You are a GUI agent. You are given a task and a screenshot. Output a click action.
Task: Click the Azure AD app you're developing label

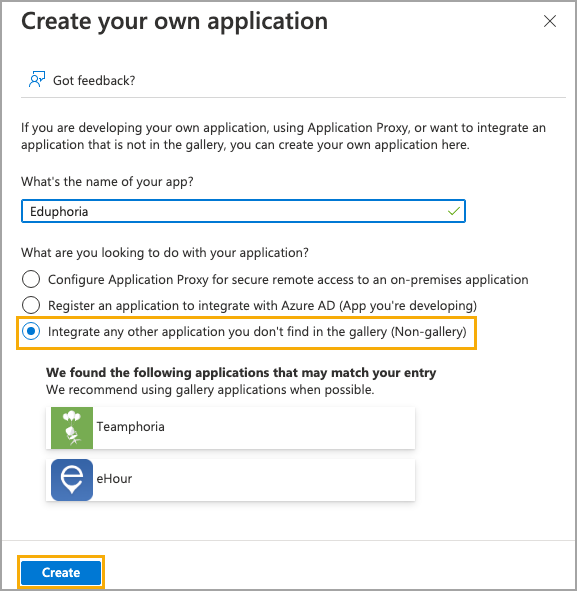click(x=262, y=306)
